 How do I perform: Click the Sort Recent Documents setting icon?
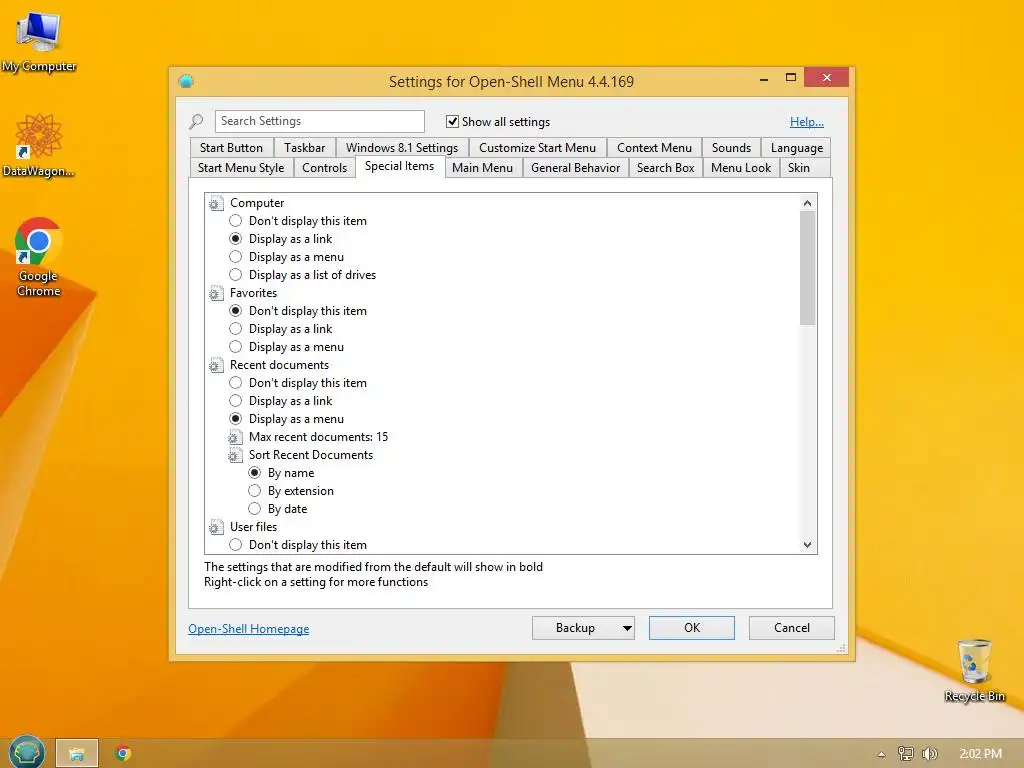click(x=234, y=455)
